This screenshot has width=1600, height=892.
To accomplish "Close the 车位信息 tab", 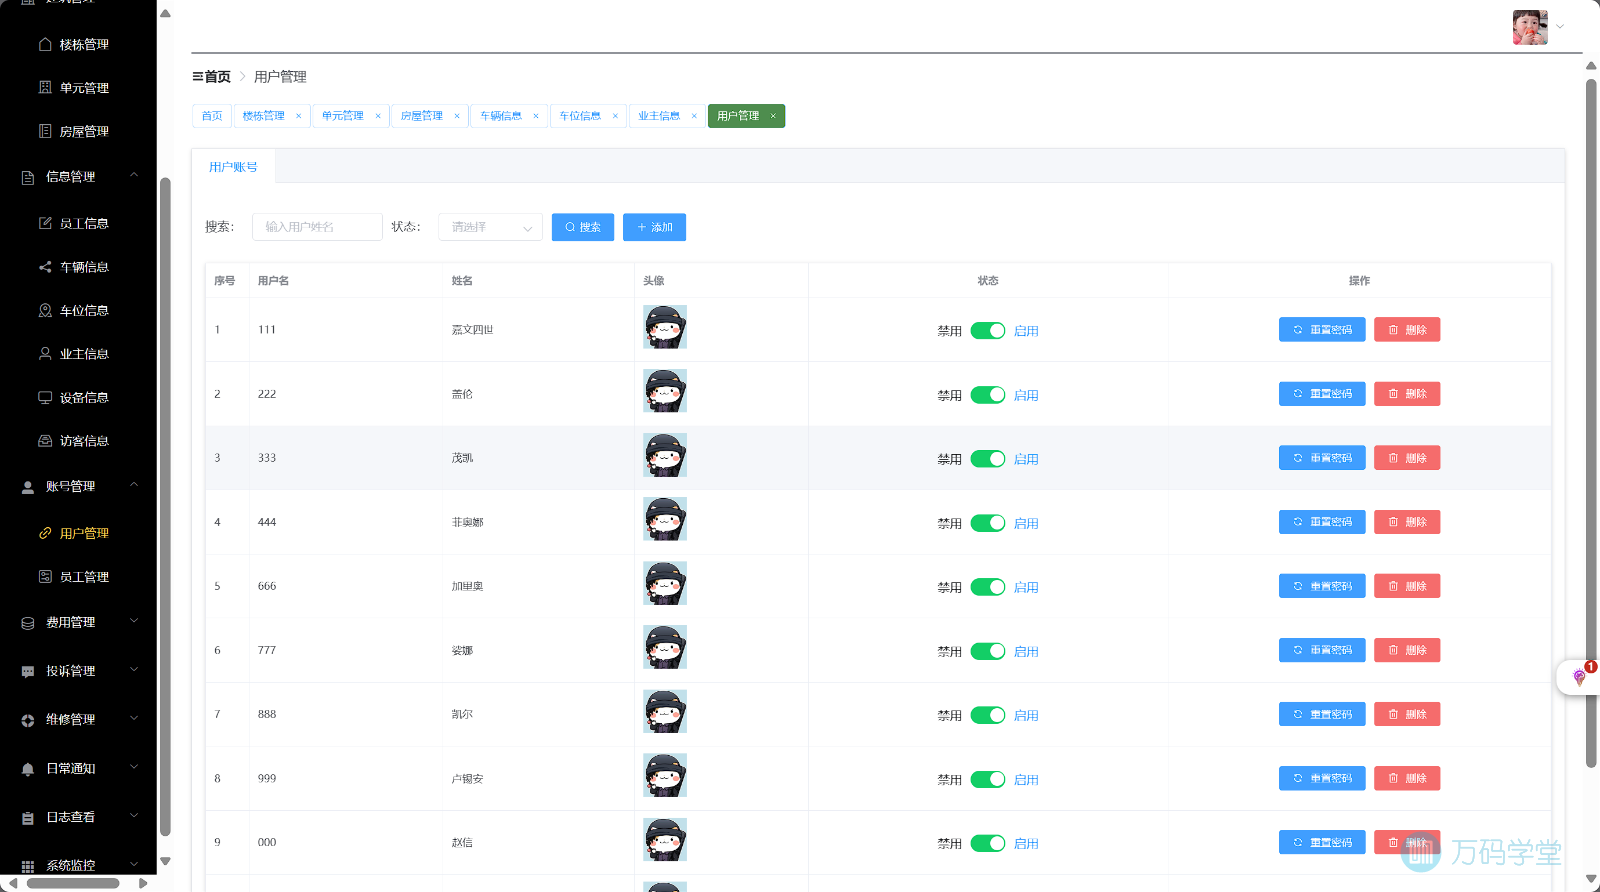I will (x=615, y=116).
